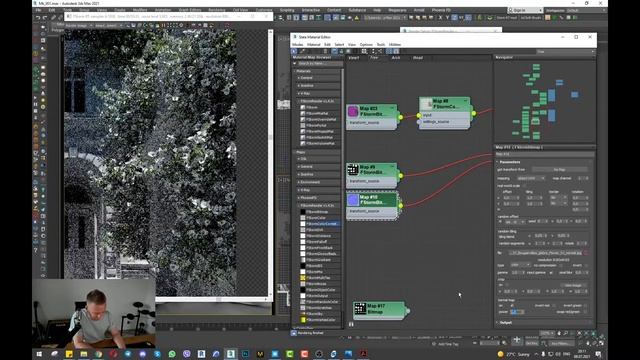Open Material menu in Slate Material Editor
640x360 pixels.
[313, 44]
